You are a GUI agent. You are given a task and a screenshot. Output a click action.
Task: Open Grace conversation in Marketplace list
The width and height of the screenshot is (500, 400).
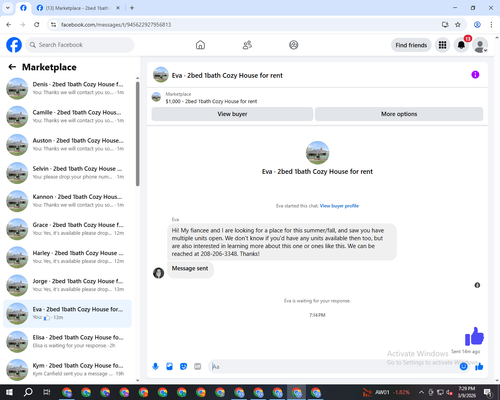click(68, 229)
